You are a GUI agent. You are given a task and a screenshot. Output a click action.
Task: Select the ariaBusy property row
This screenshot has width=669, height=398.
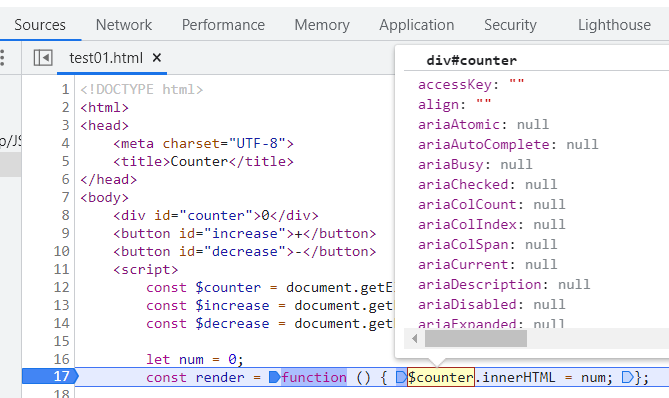click(x=475, y=165)
